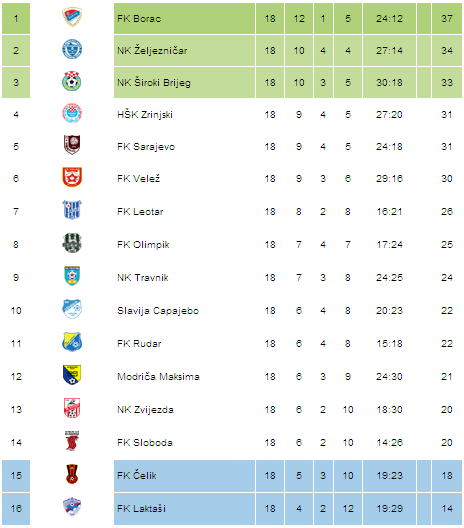Click the NK Široki Brijeg club crest
Viewport: 464px width, 528px height.
point(72,81)
